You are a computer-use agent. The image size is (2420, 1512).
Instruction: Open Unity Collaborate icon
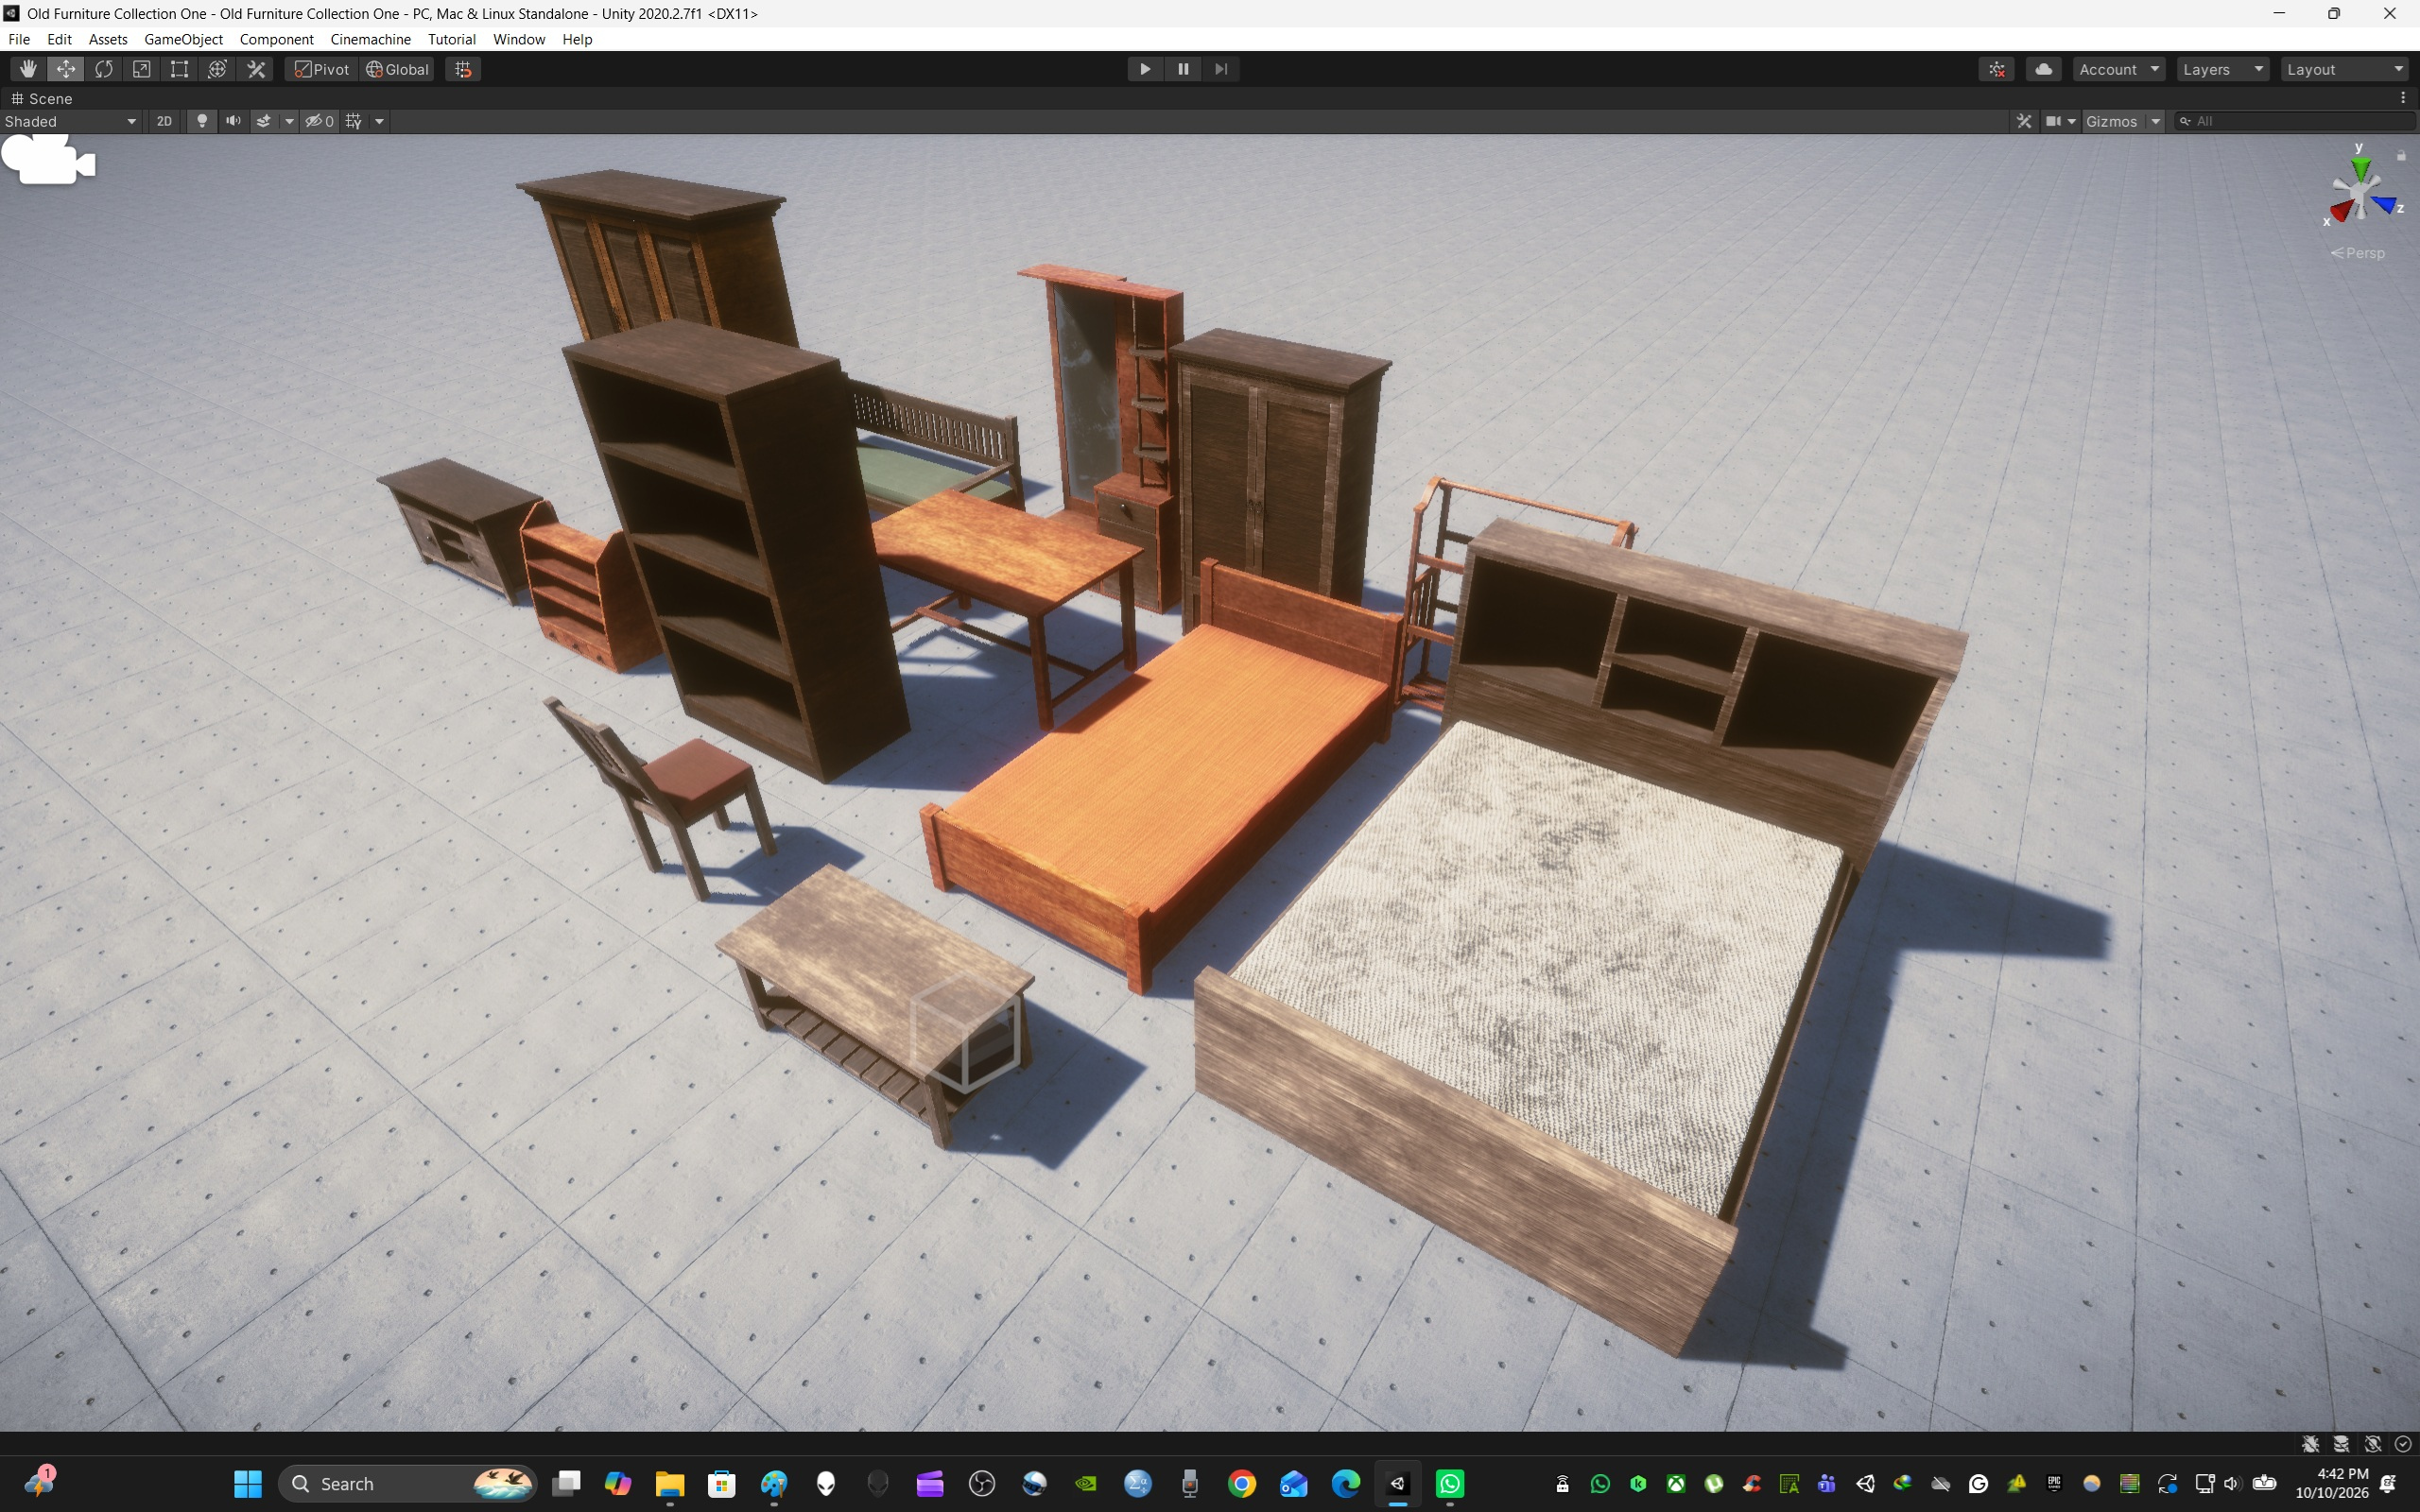tap(1997, 69)
